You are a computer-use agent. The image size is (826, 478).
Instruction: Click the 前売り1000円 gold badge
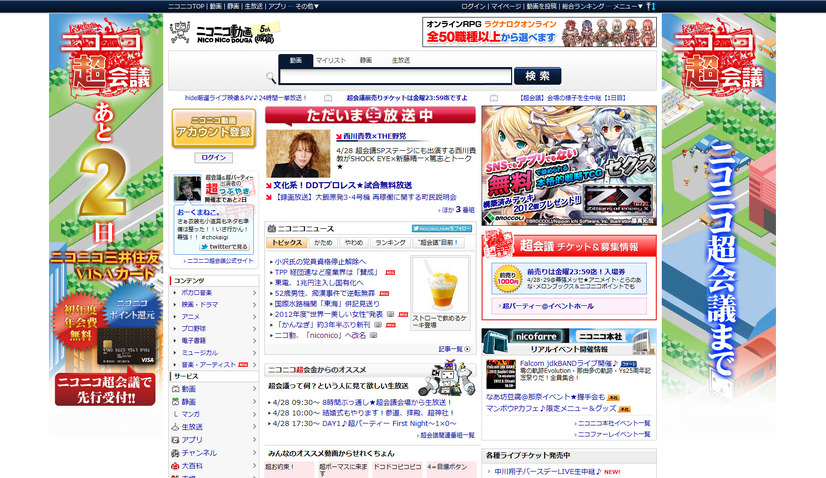[x=508, y=278]
